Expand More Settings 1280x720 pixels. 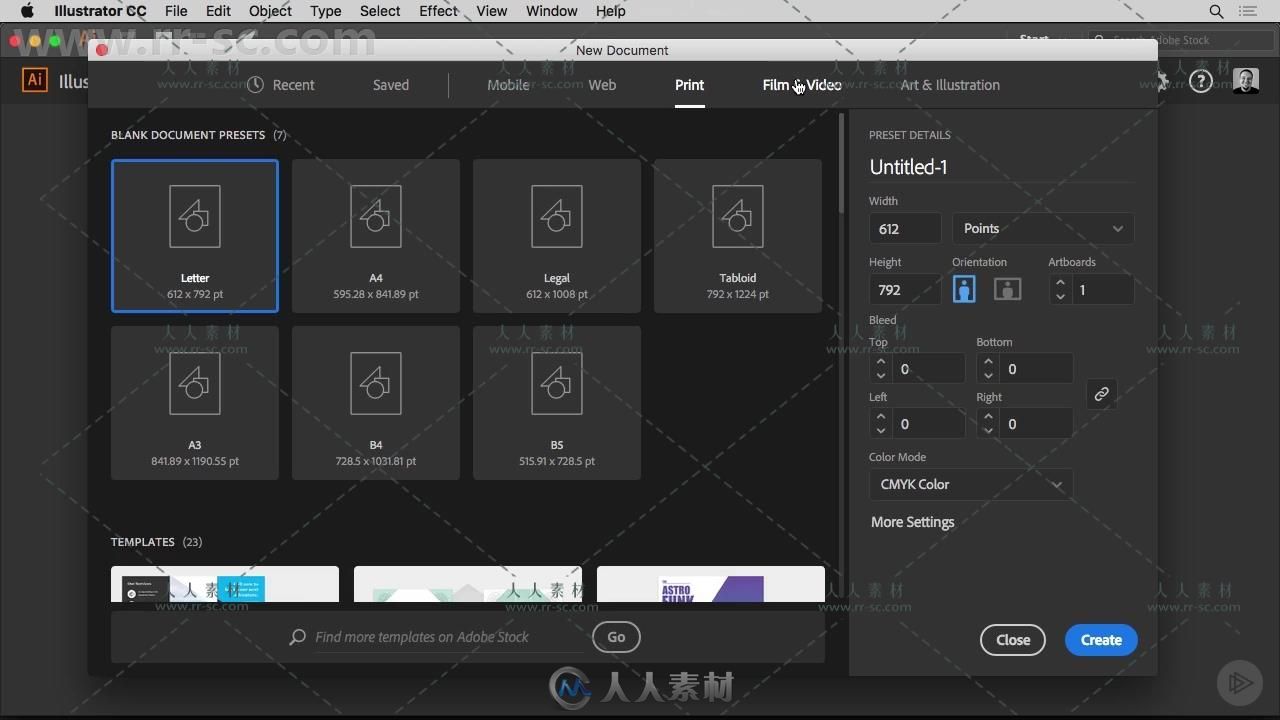912,522
